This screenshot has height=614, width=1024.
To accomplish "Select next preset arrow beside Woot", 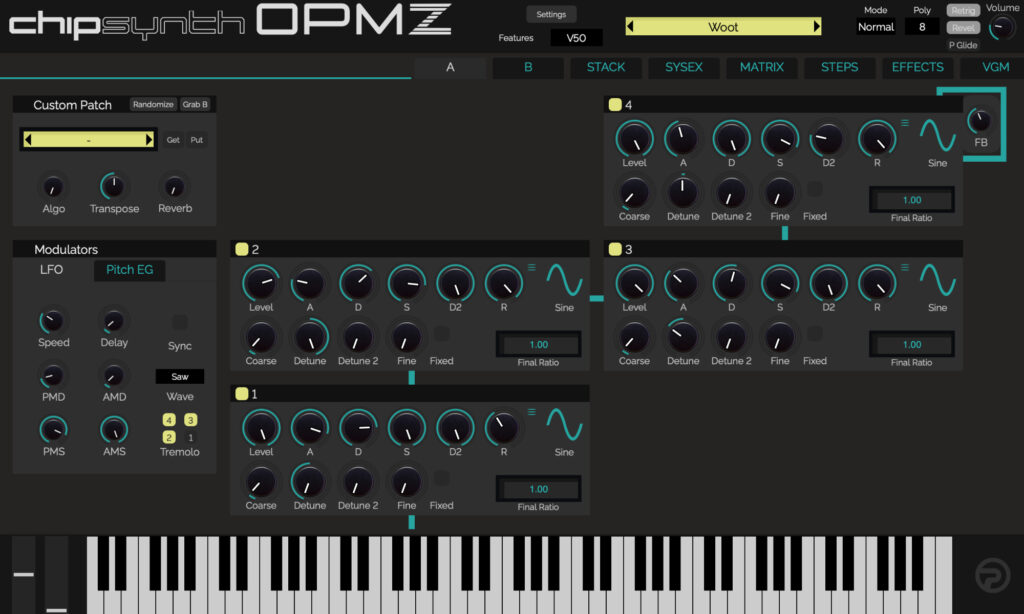I will click(816, 27).
